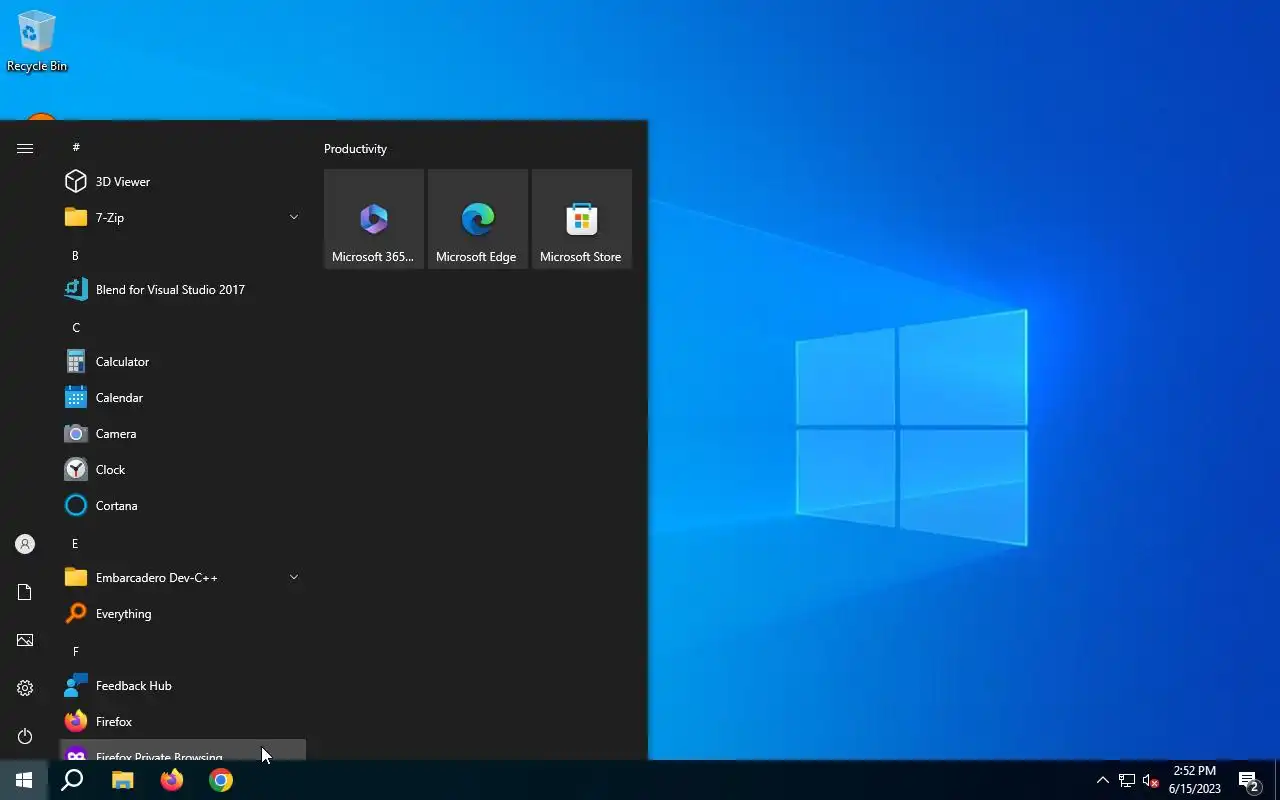Expand the Start menu hamburger navigation
This screenshot has height=800, width=1280.
[x=25, y=148]
